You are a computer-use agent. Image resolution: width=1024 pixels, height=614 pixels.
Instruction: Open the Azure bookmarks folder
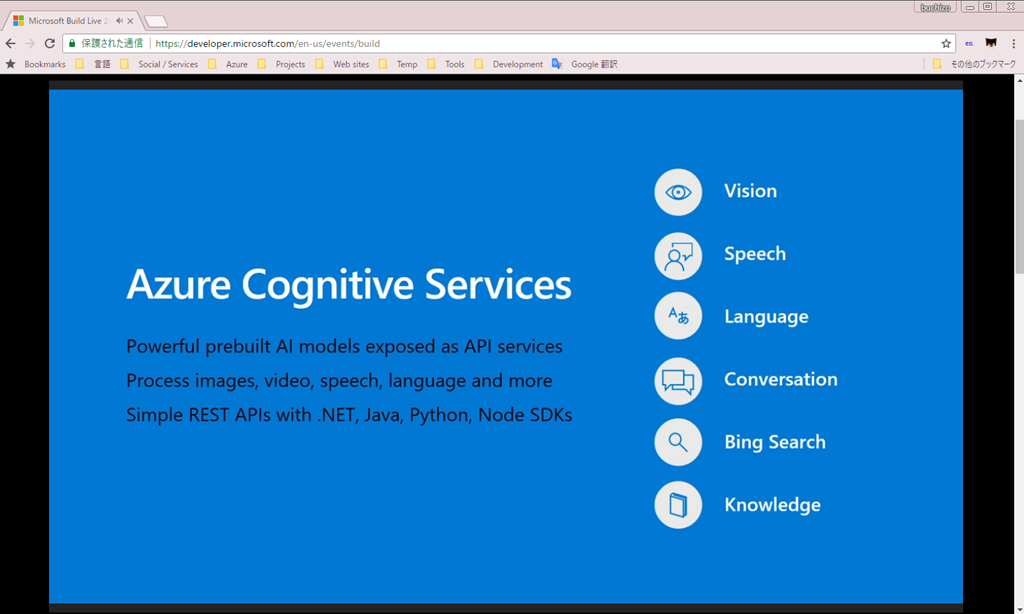coord(228,64)
